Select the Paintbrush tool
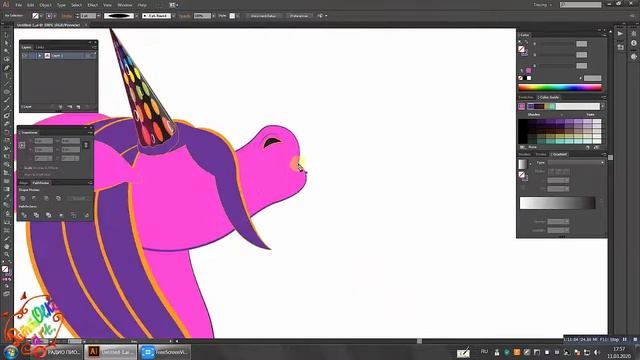 coord(6,100)
